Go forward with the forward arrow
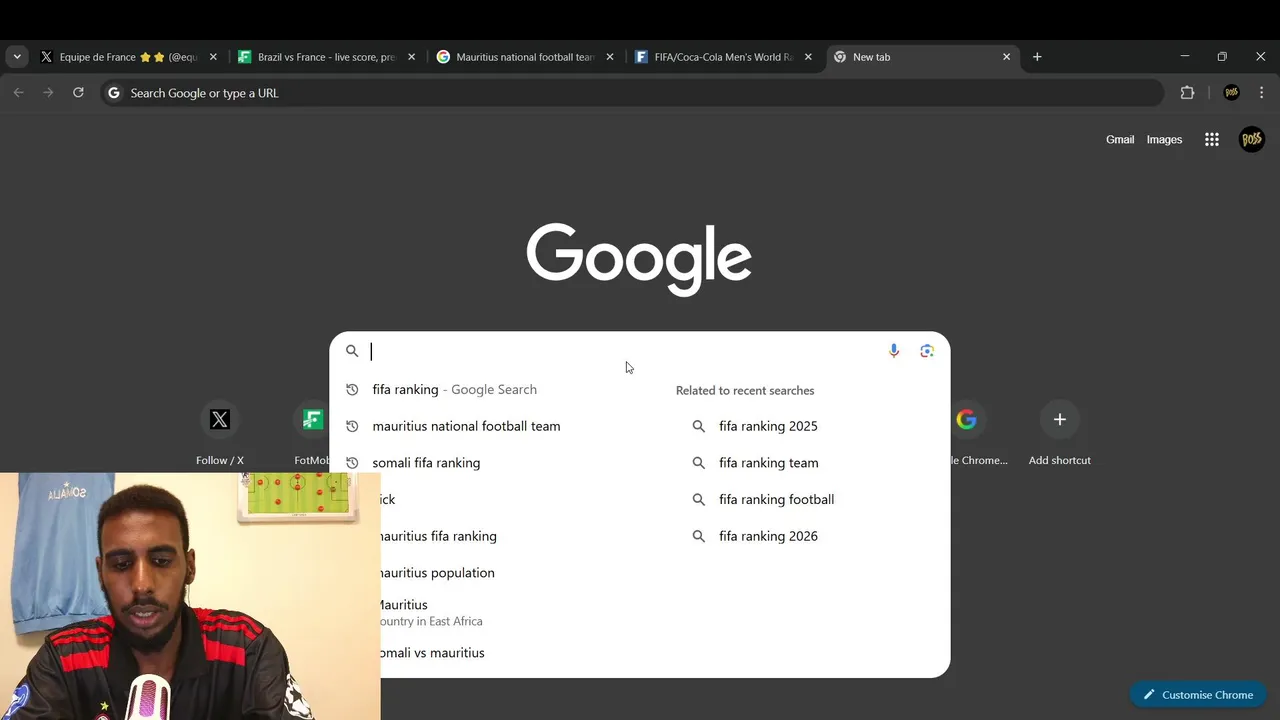 click(x=48, y=93)
